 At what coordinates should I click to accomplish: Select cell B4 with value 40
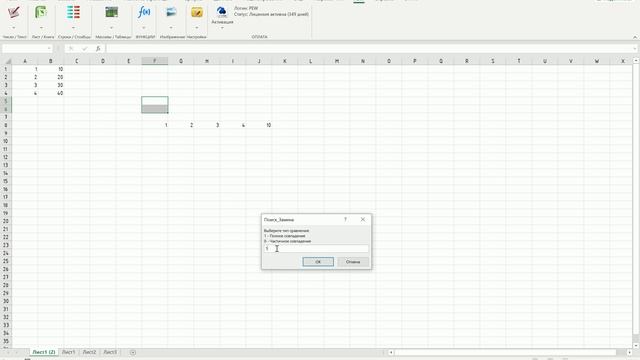[x=51, y=93]
